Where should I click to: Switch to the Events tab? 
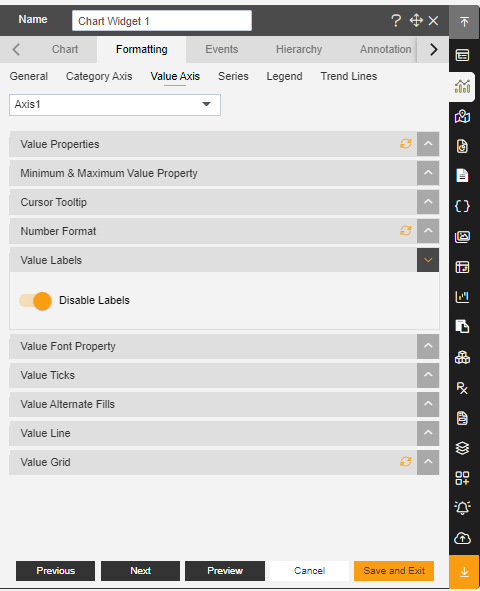point(222,49)
